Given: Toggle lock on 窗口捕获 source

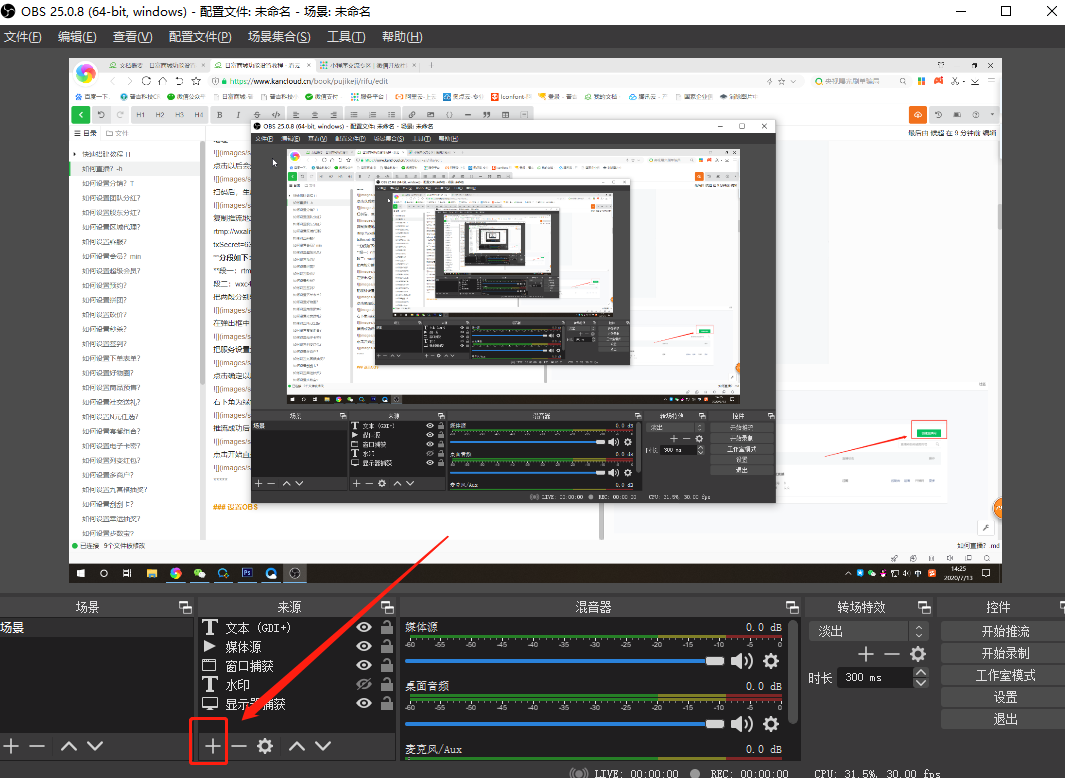Looking at the screenshot, I should tap(386, 665).
